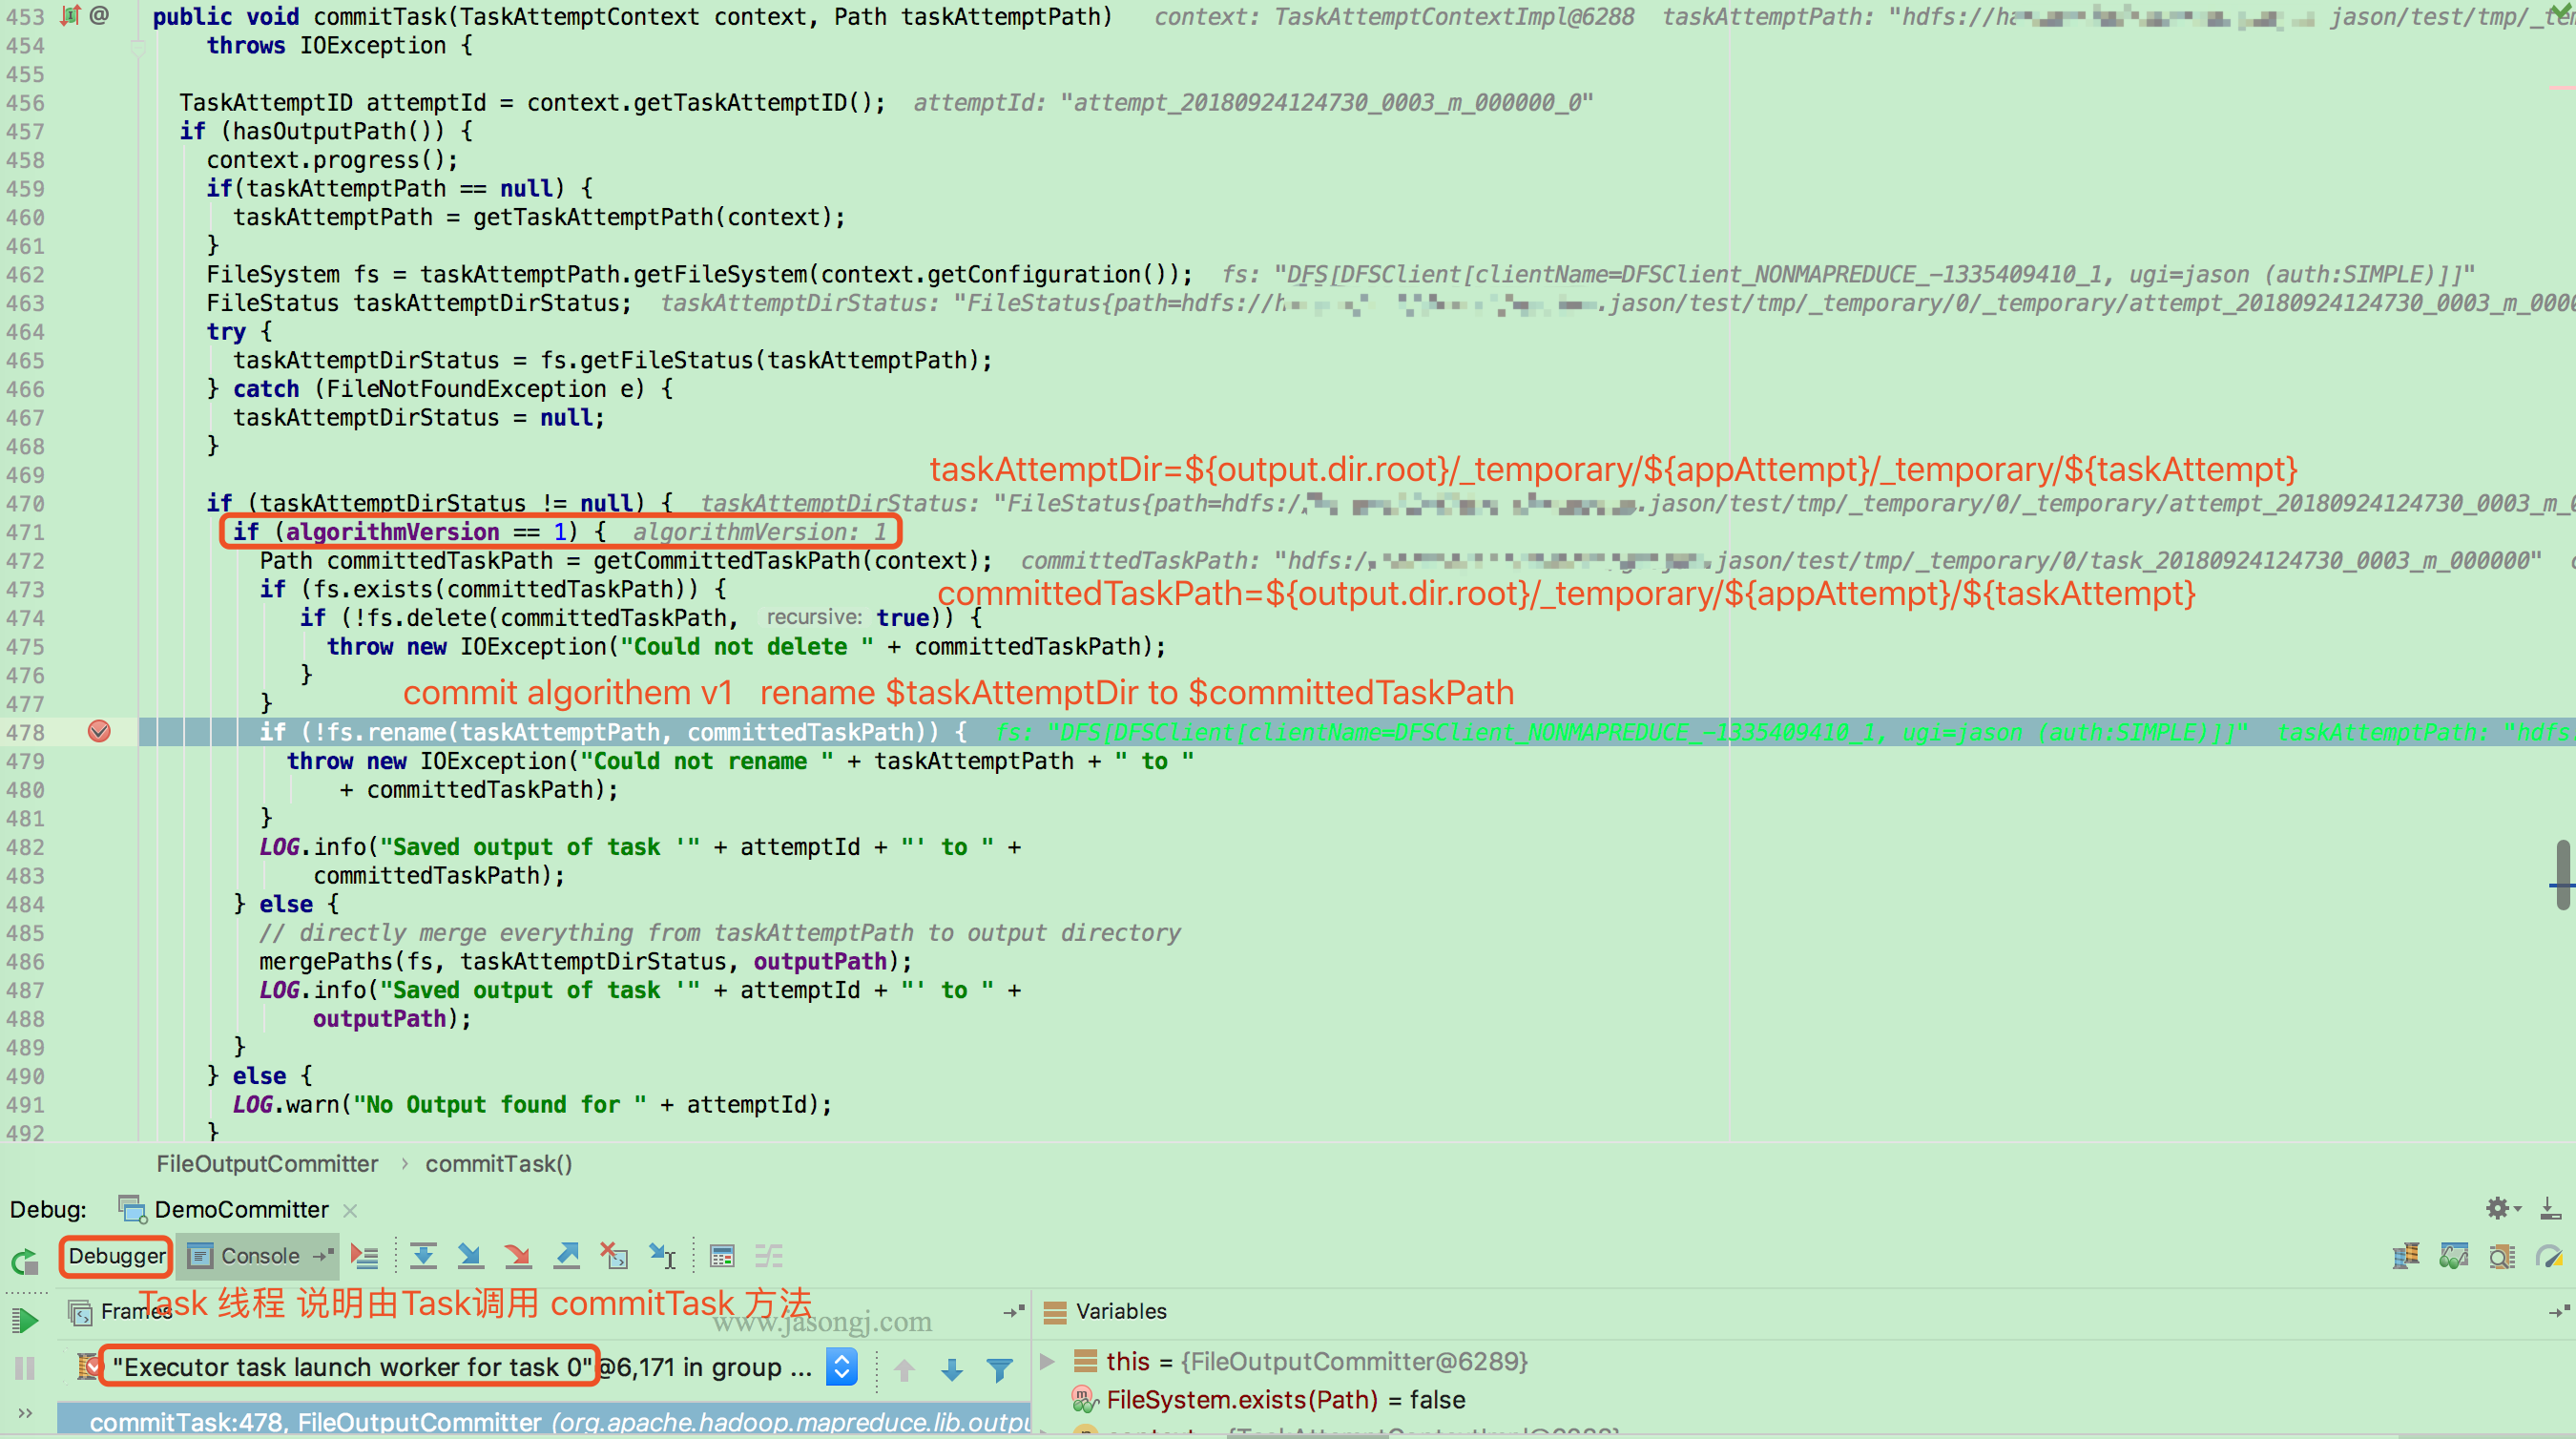2576x1439 pixels.
Task: Click the Show Execution Point icon
Action: (x=365, y=1256)
